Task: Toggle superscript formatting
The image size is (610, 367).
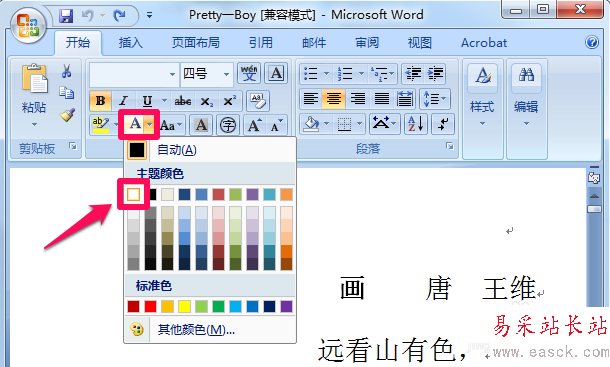Action: tap(230, 101)
